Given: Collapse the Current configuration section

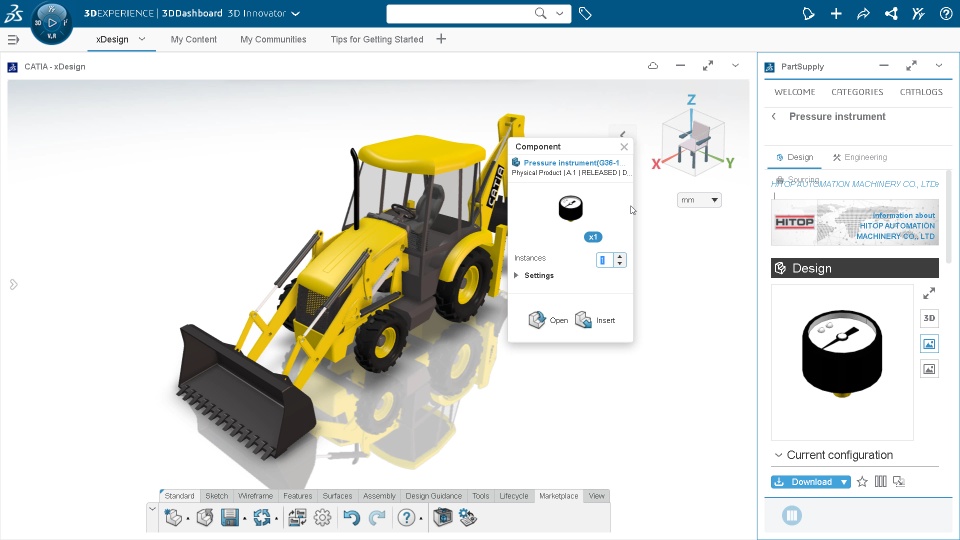Looking at the screenshot, I should tap(778, 456).
